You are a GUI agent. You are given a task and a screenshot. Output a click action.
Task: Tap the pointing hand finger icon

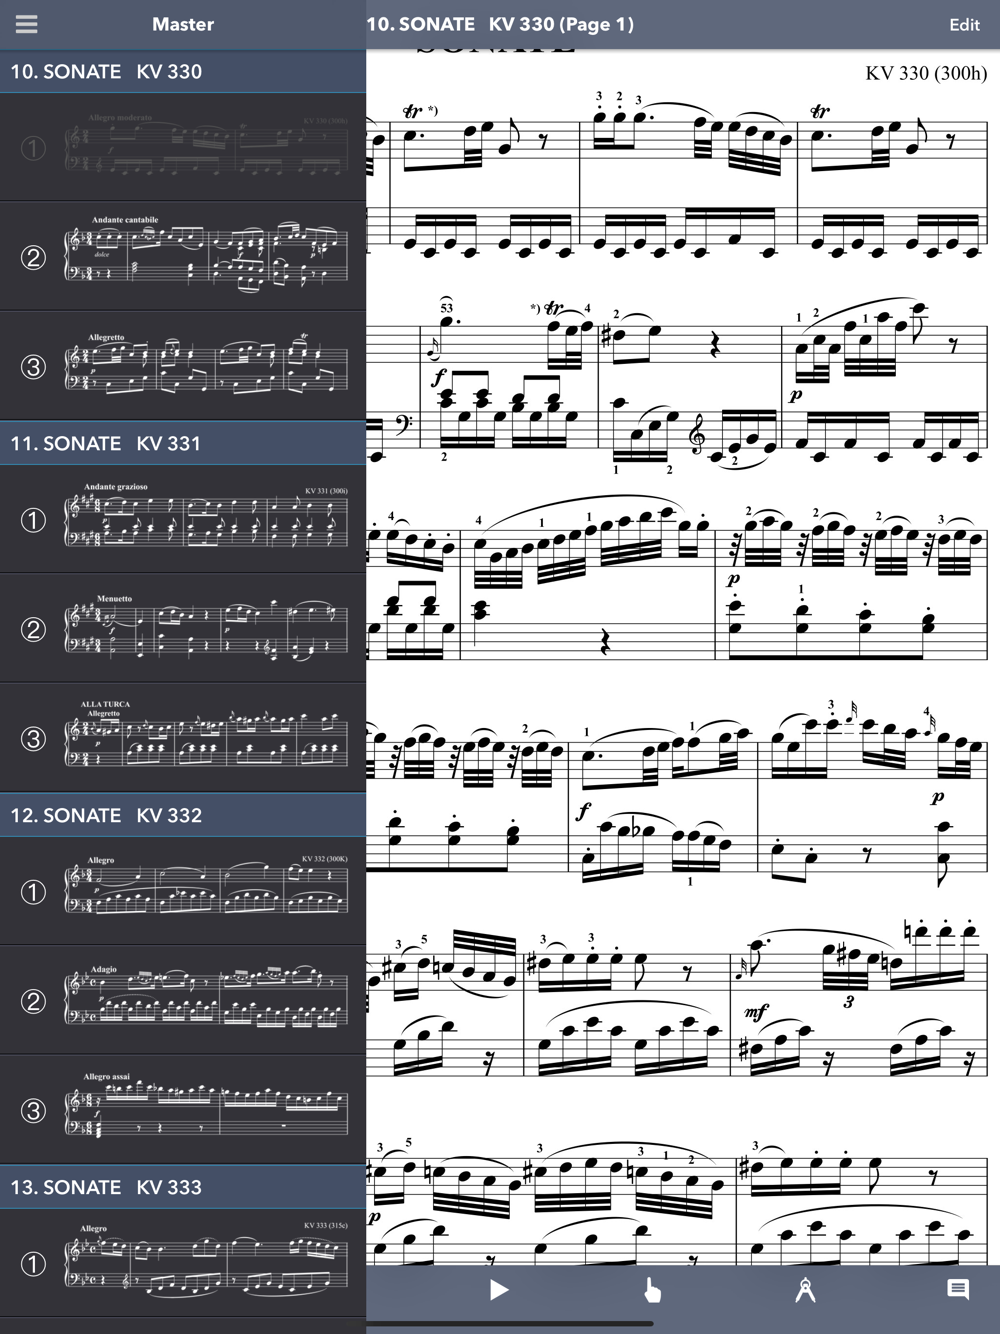(x=652, y=1290)
